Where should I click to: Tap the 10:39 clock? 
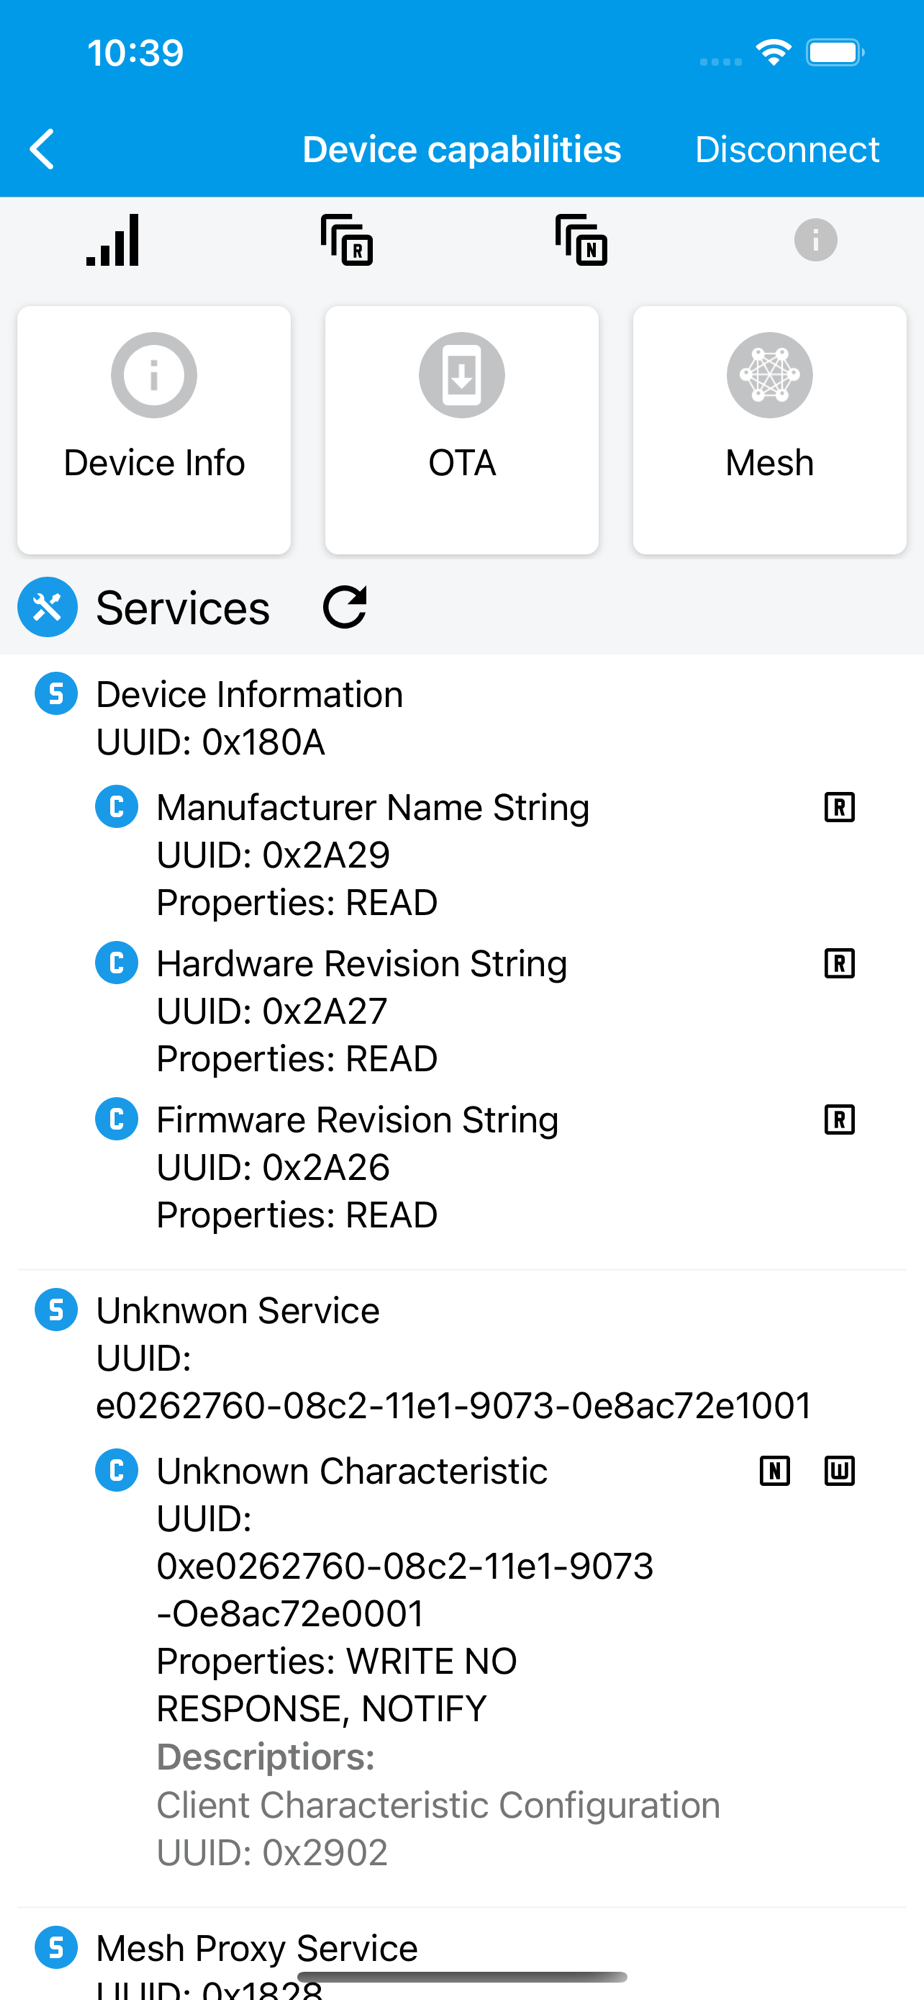click(136, 52)
